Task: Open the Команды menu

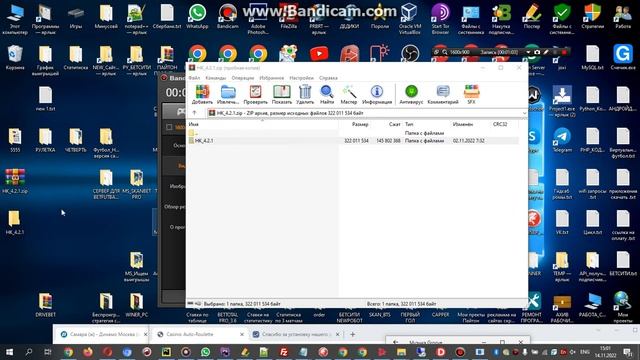Action: [x=216, y=78]
